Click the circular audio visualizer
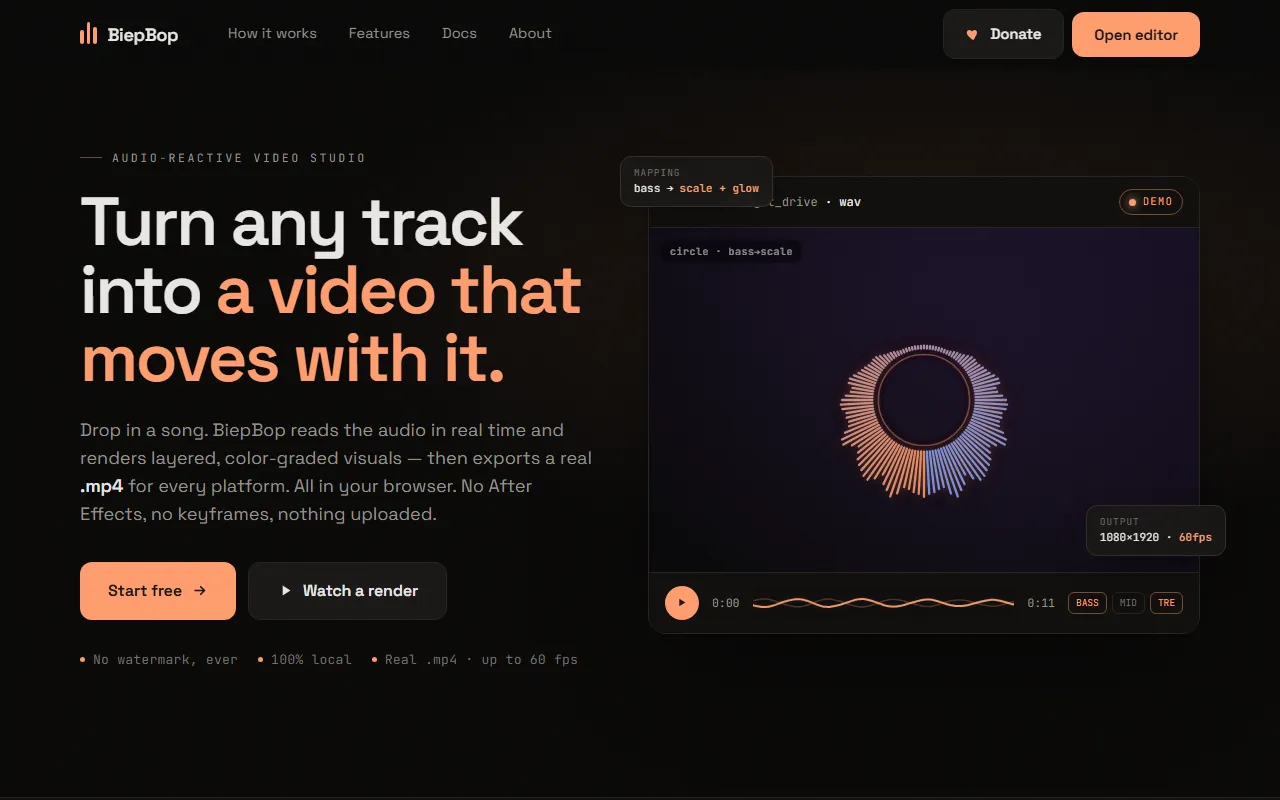Screen dimensions: 1280x800 coord(924,420)
